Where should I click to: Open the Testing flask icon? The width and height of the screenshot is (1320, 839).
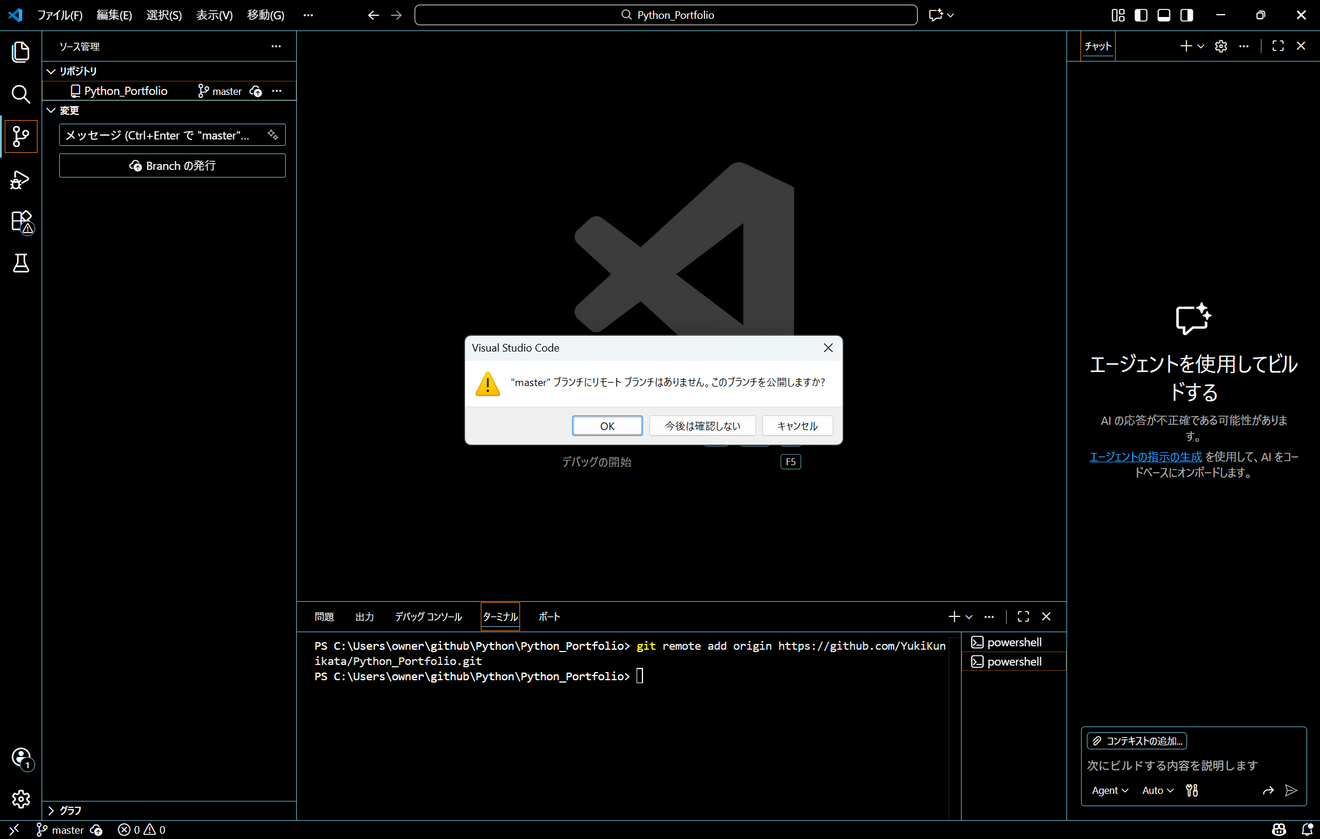(20, 263)
